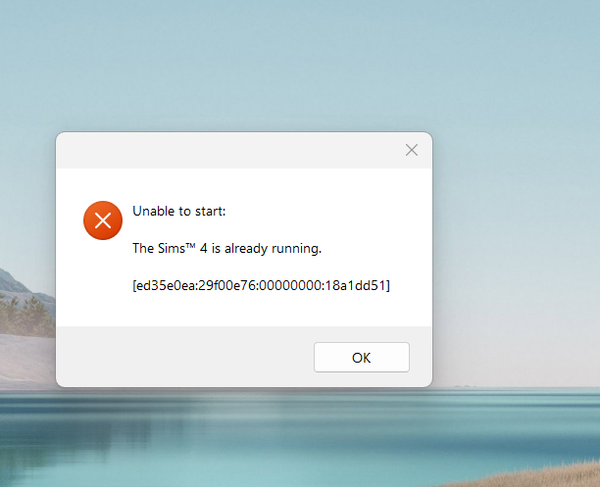Select the 'Unable to start:' heading text
Image resolution: width=600 pixels, height=487 pixels.
[179, 211]
